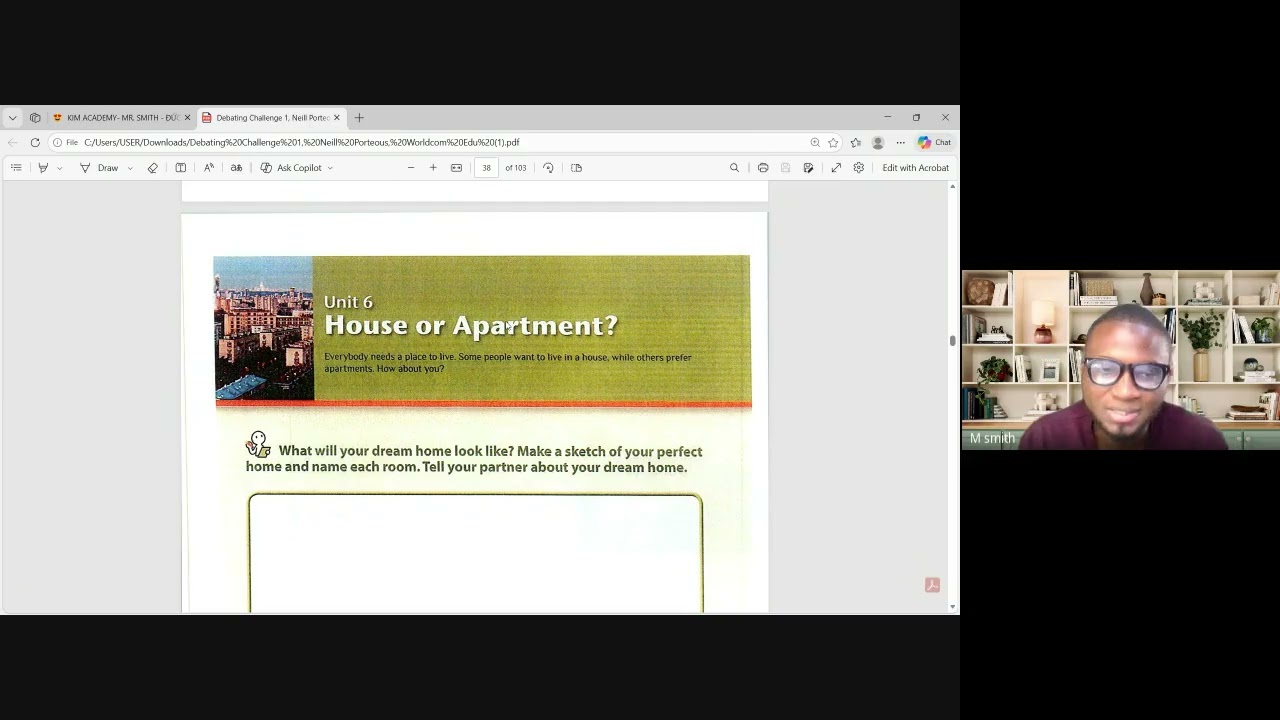
Task: Refresh the browser page
Action: pos(35,143)
